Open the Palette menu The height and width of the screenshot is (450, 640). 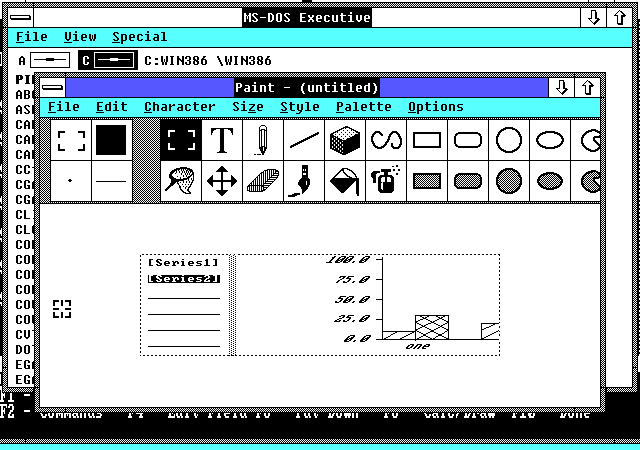tap(364, 107)
